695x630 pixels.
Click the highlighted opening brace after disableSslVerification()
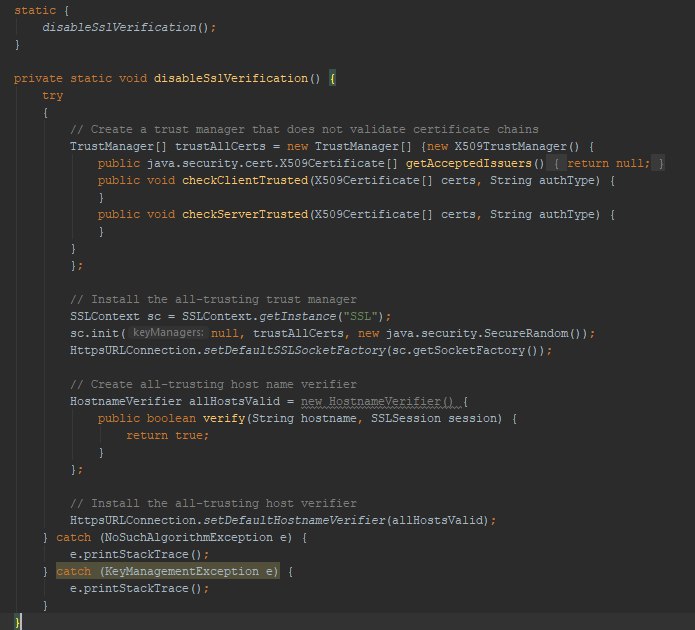pyautogui.click(x=332, y=78)
